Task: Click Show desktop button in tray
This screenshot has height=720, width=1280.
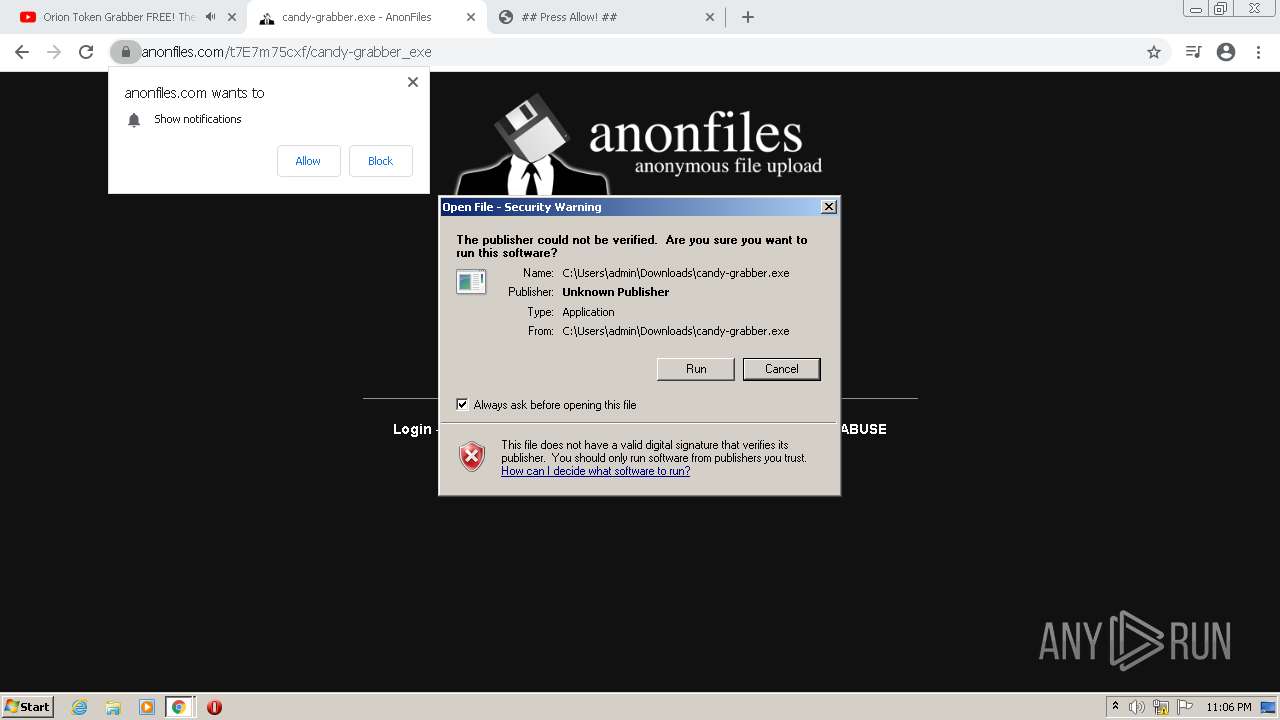Action: [1270, 707]
